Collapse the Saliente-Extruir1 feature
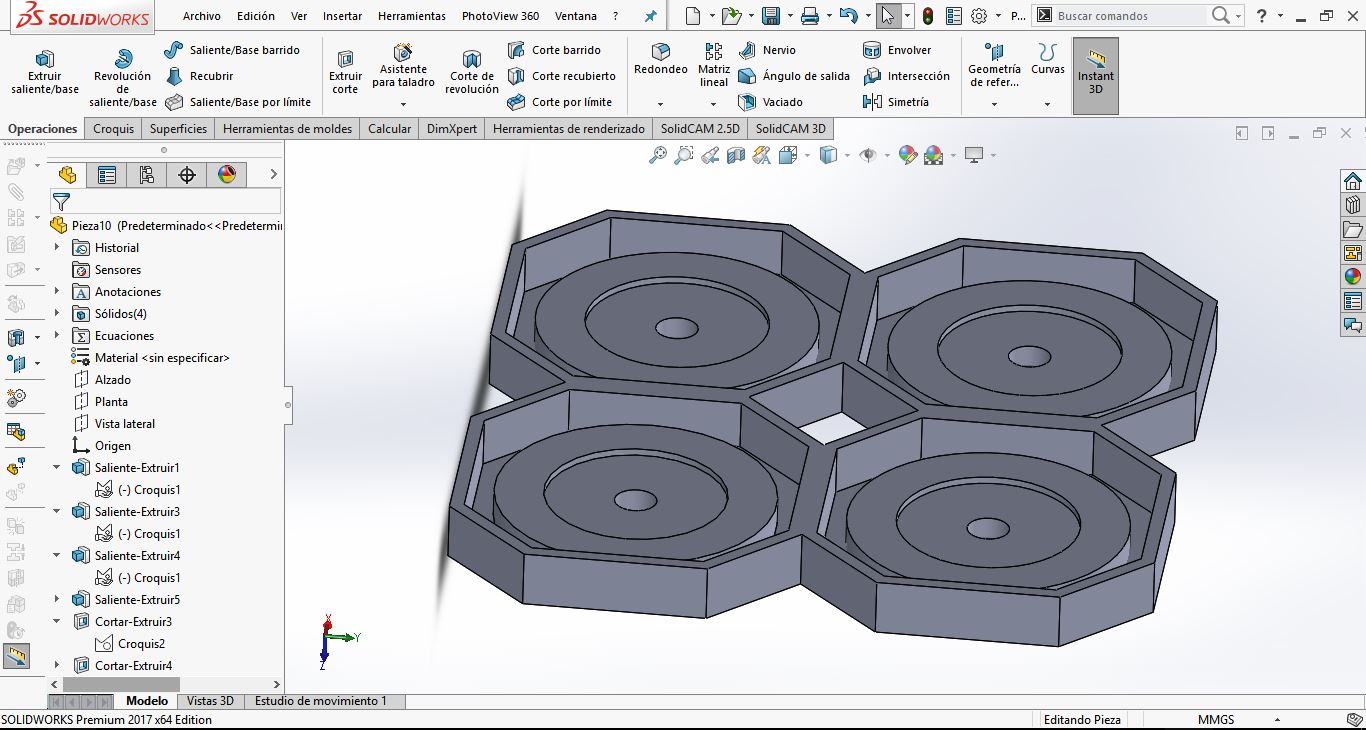The image size is (1366, 730). (x=57, y=468)
